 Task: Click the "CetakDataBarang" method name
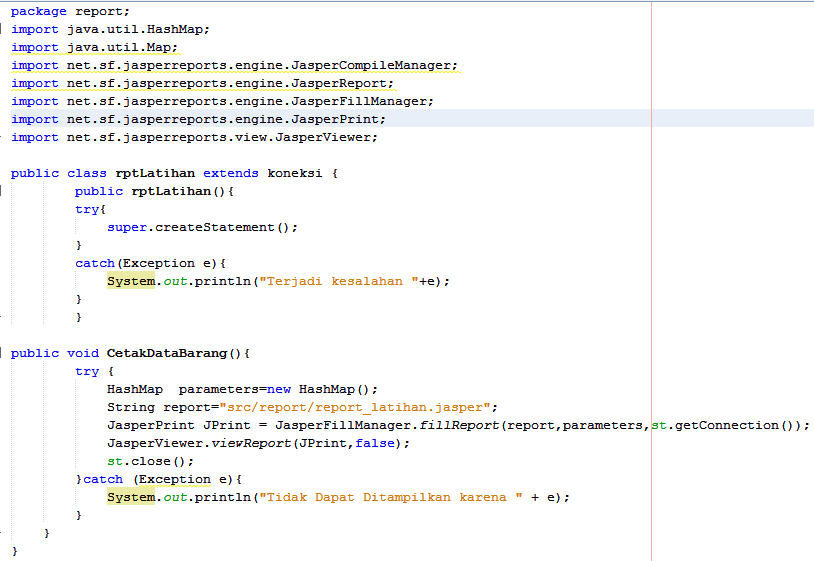[x=167, y=353]
